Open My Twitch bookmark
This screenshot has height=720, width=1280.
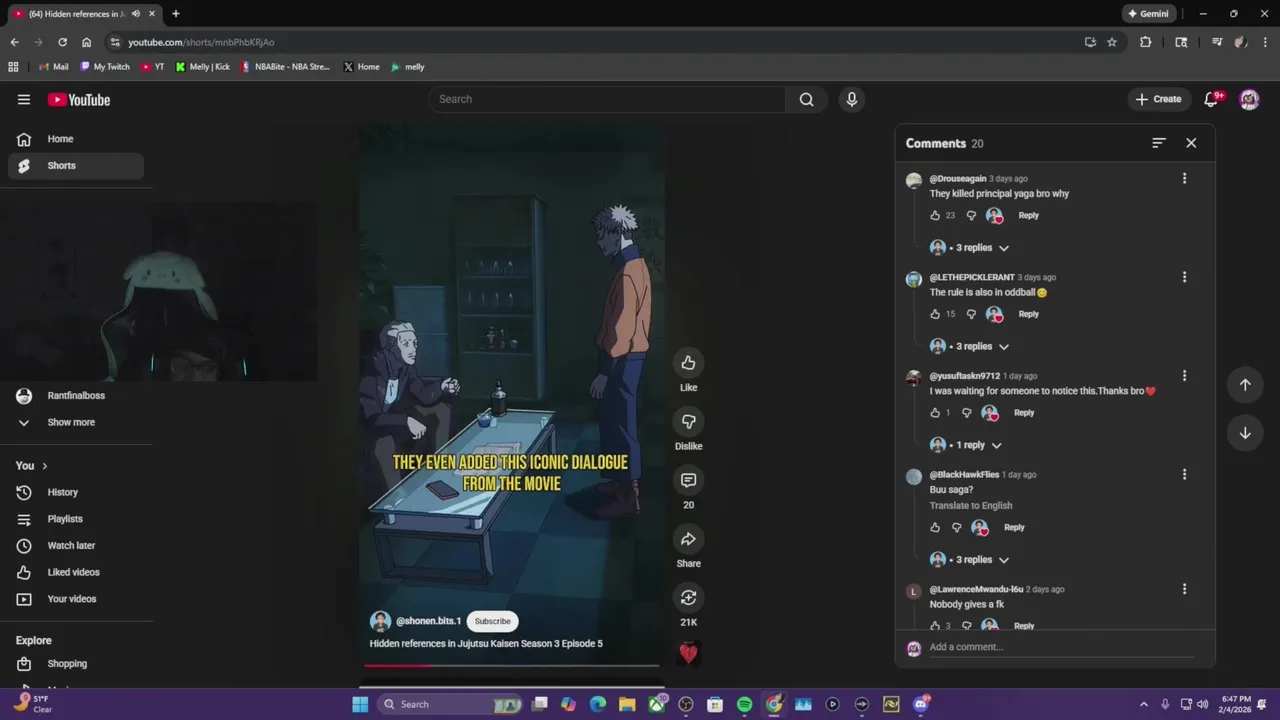(103, 67)
